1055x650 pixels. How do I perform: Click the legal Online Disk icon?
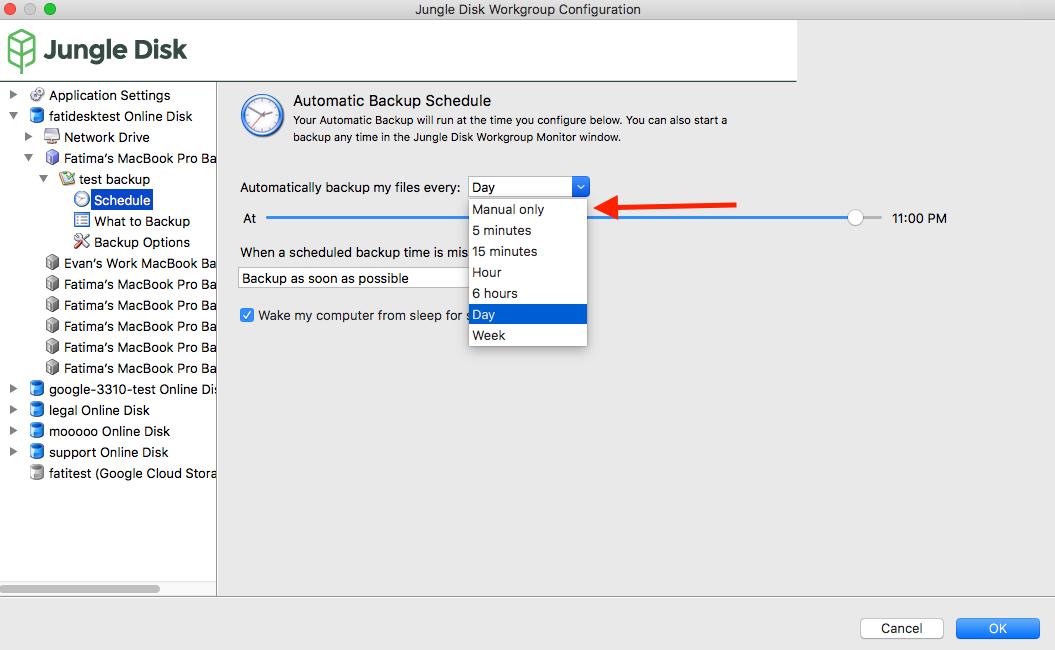click(x=37, y=410)
